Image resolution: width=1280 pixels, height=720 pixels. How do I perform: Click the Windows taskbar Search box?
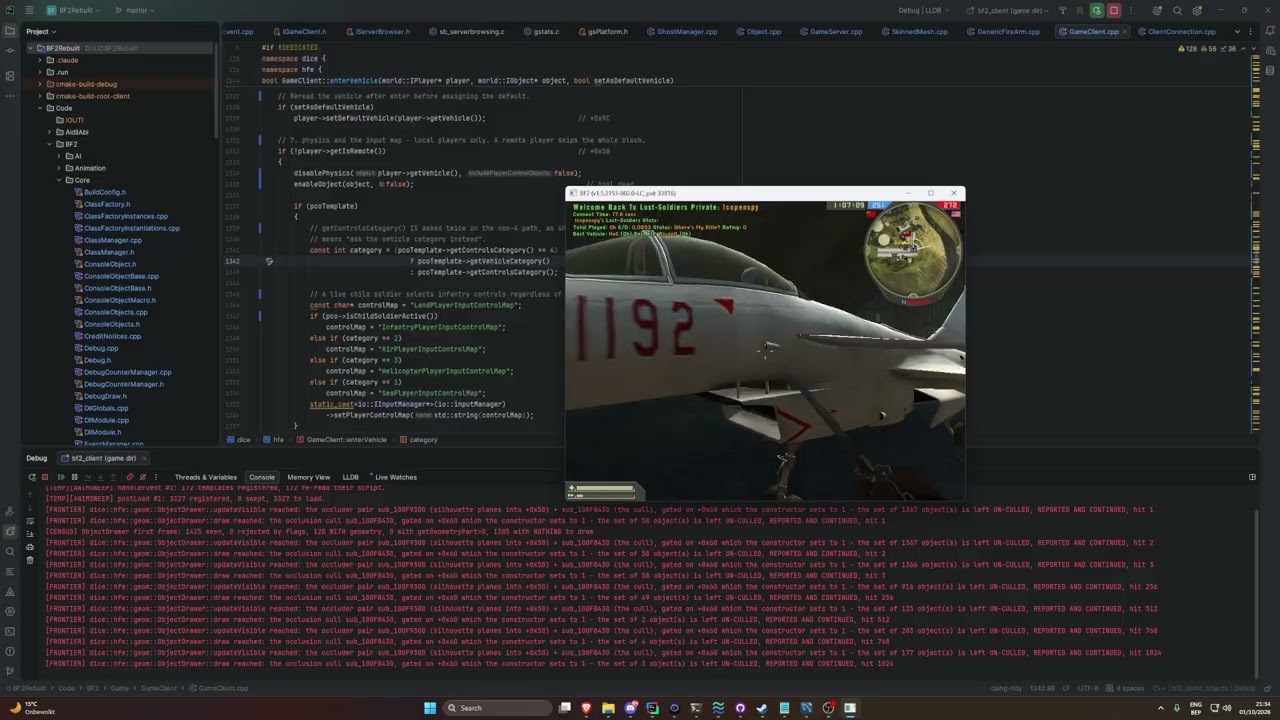coord(498,708)
